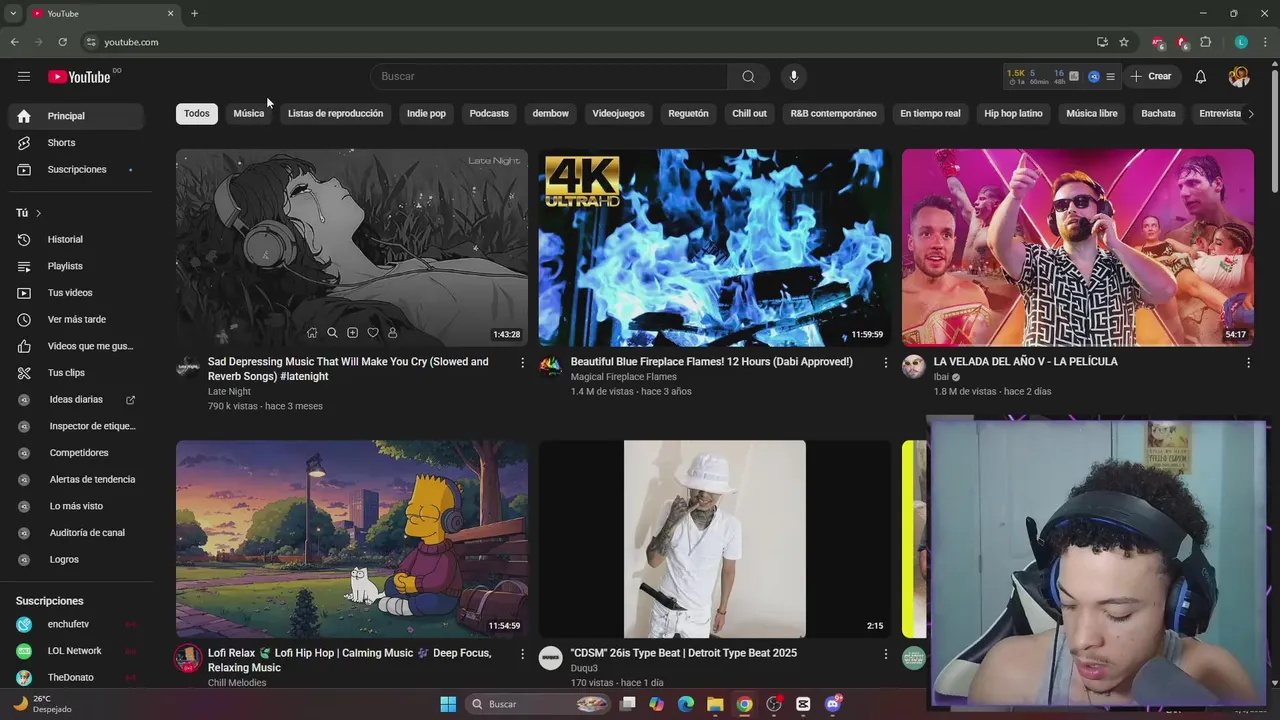Click the YouTube search input field
The width and height of the screenshot is (1280, 720).
(550, 76)
